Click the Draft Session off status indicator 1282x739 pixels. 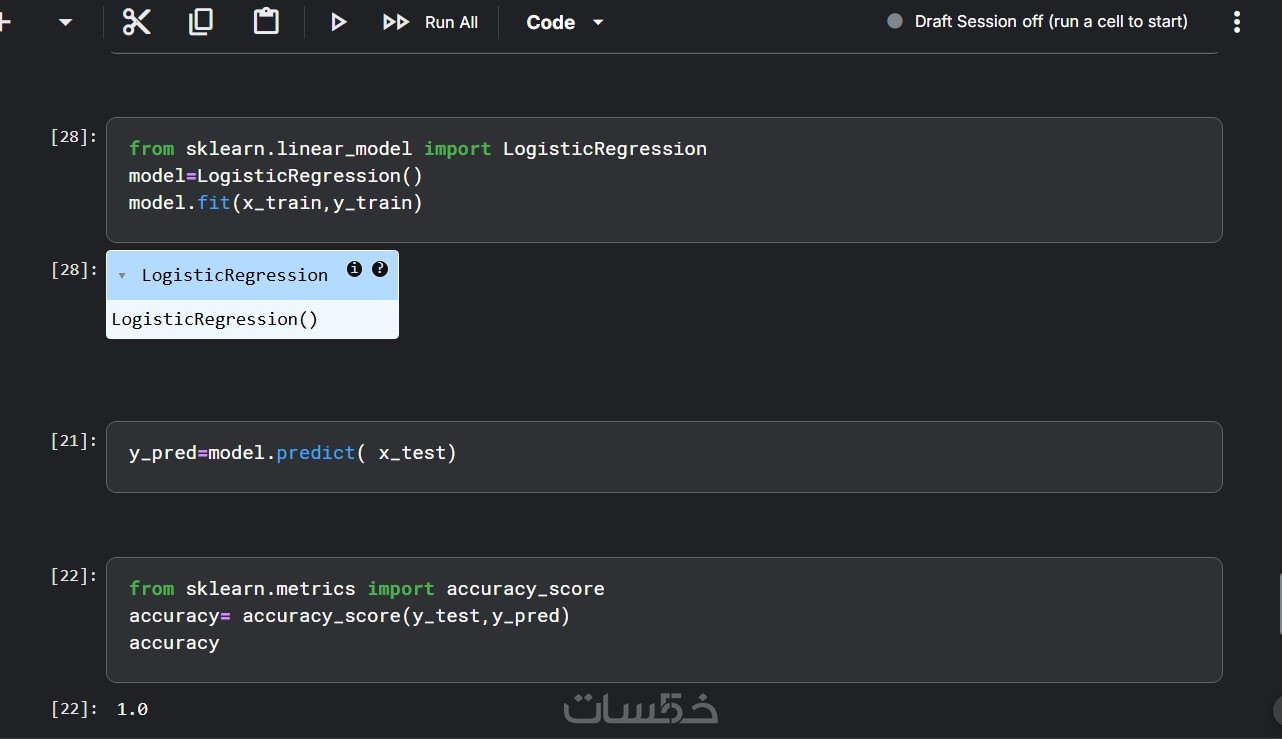1038,21
